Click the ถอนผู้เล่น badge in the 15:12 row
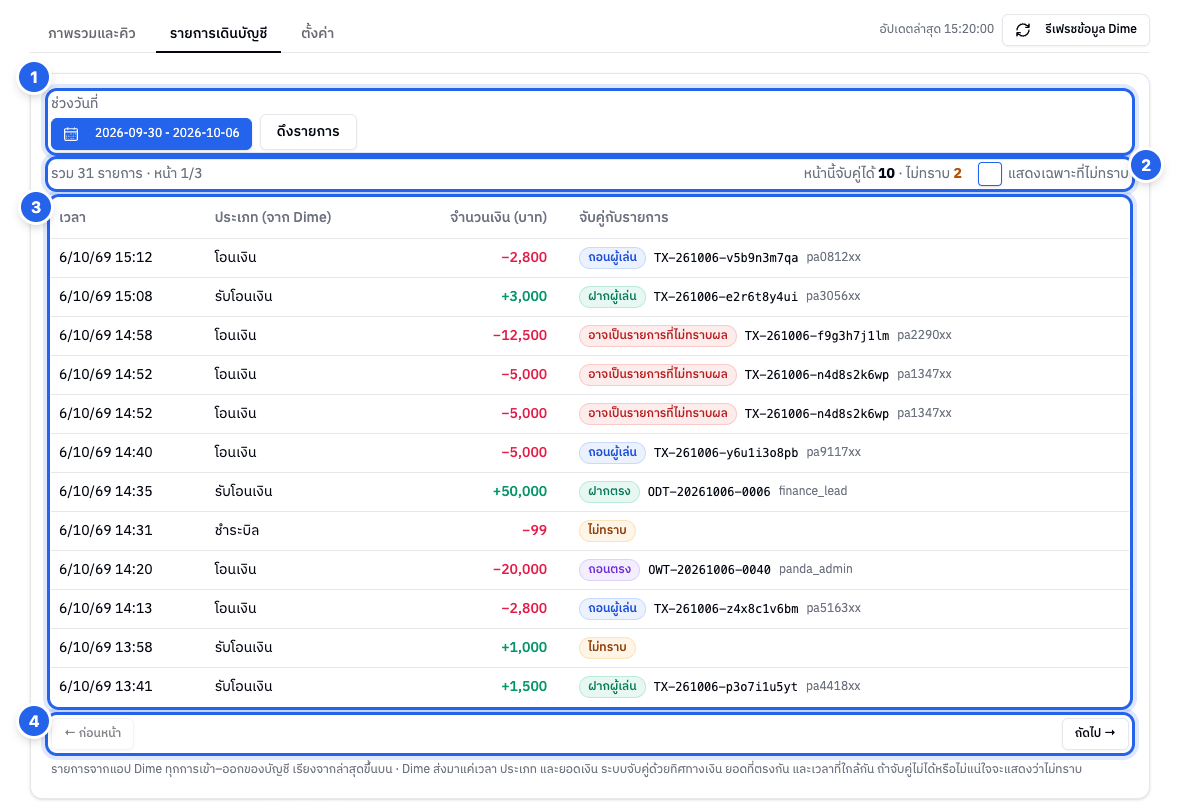Image resolution: width=1180 pixels, height=812 pixels. [612, 257]
